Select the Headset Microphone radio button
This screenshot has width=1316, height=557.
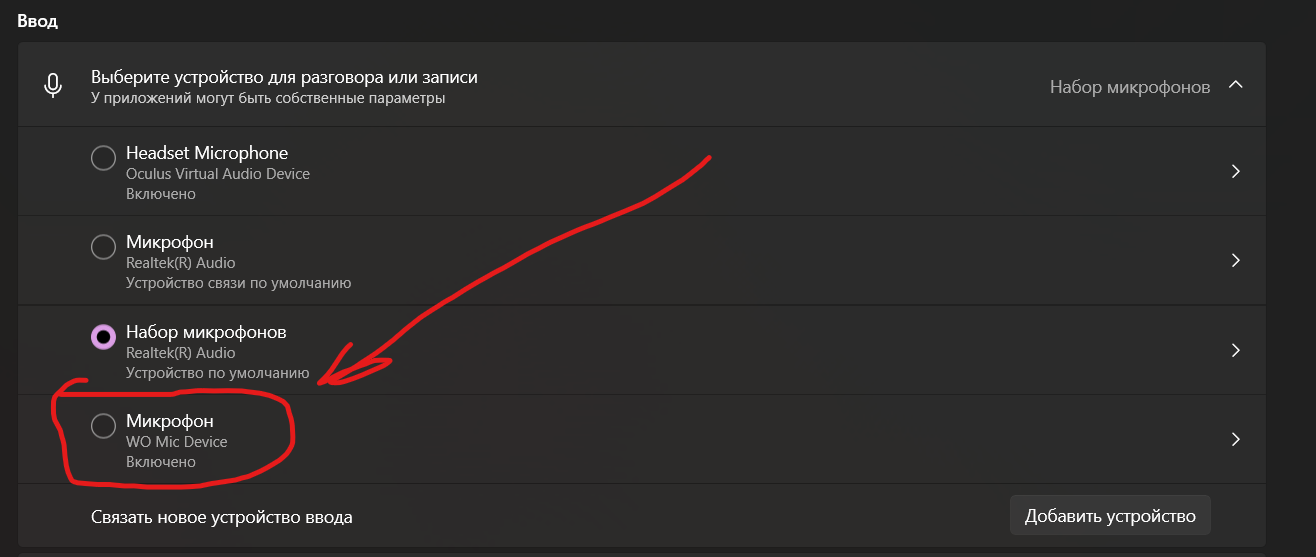[103, 158]
